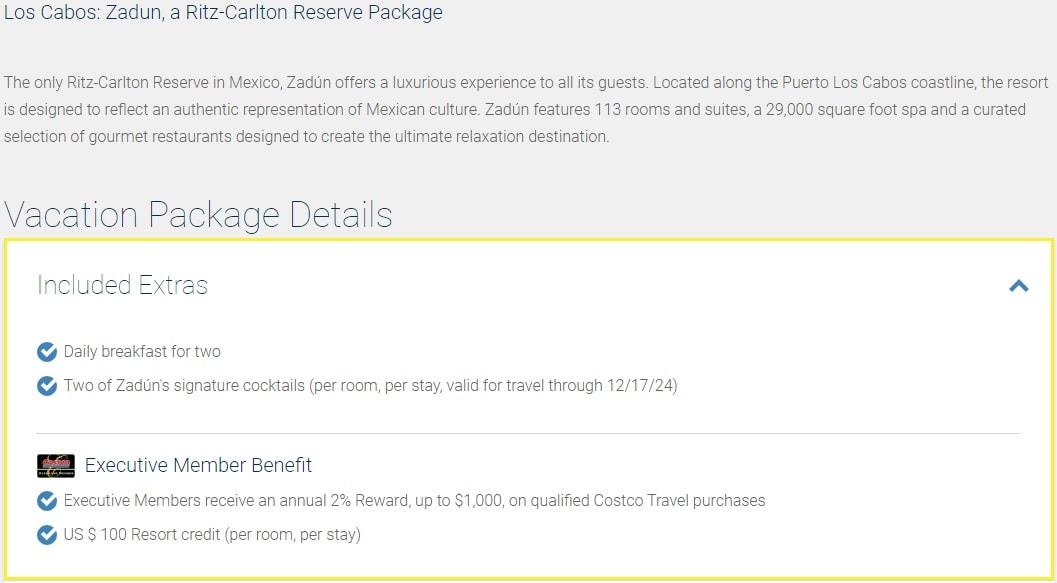Click the Executive Member card logo icon
This screenshot has width=1057, height=583.
(56, 466)
